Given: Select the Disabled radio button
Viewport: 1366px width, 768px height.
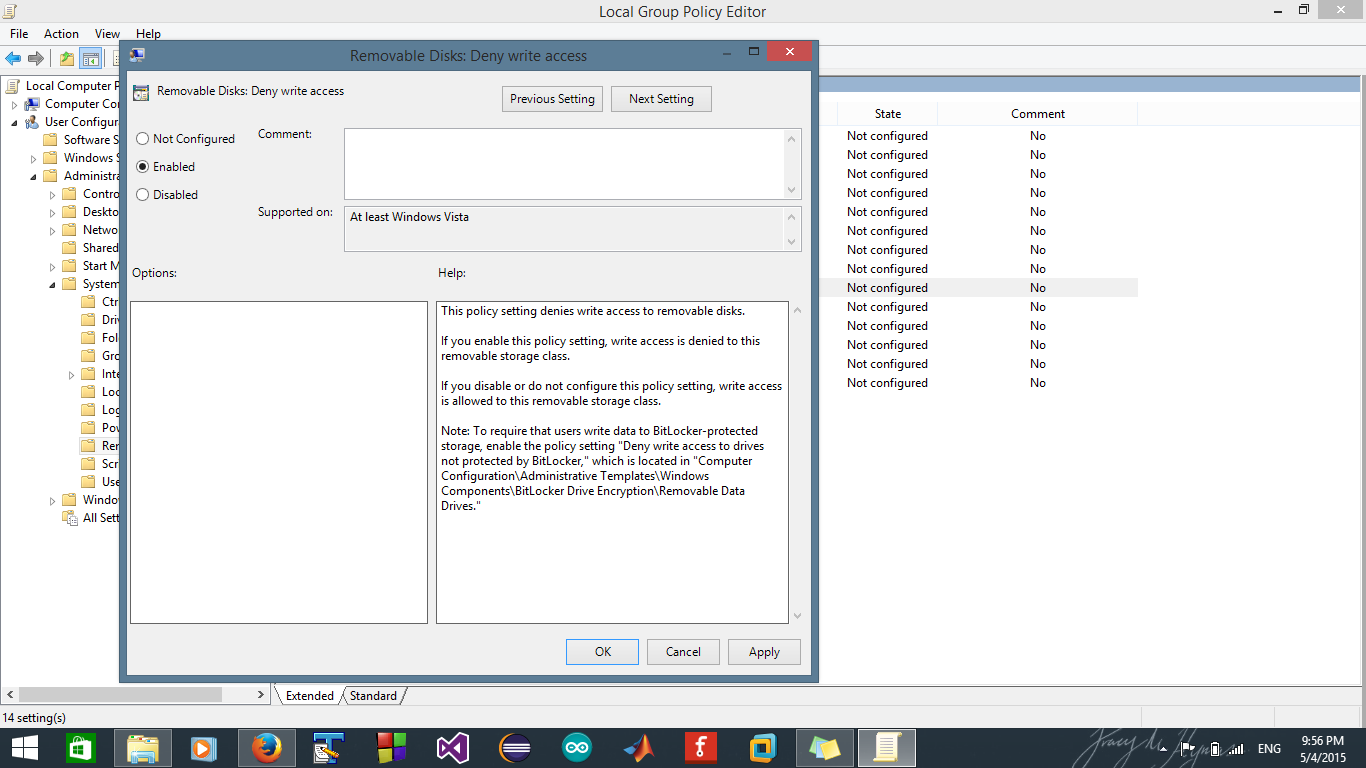Looking at the screenshot, I should pos(141,194).
